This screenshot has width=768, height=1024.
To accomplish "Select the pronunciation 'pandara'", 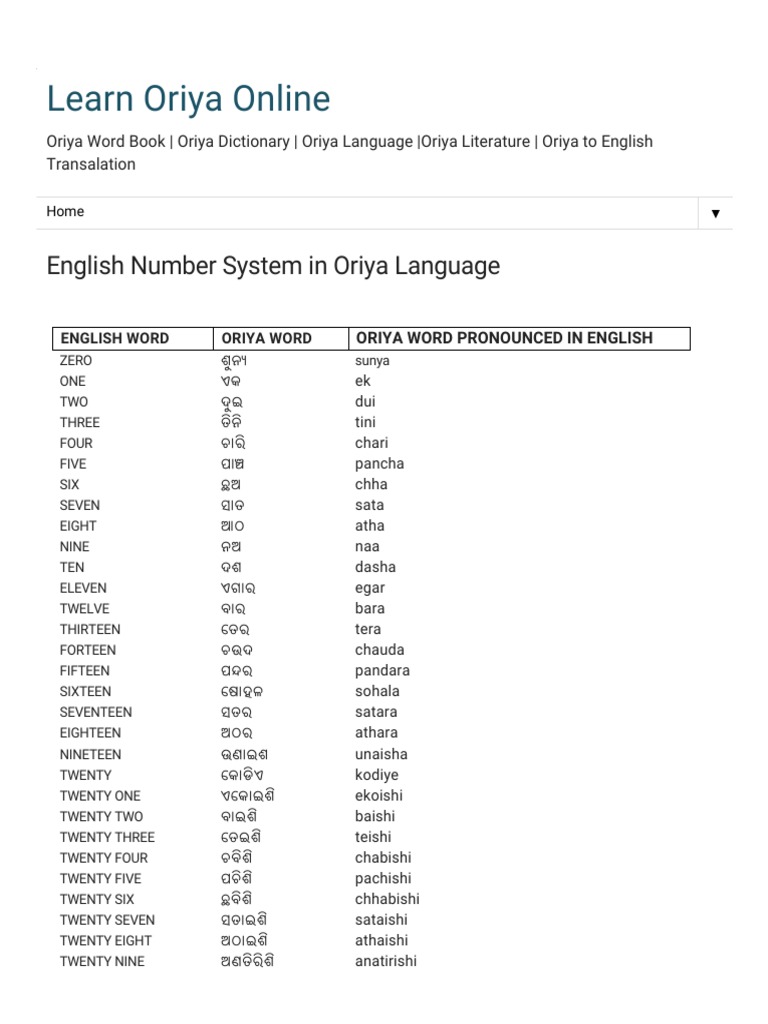I will coord(383,671).
